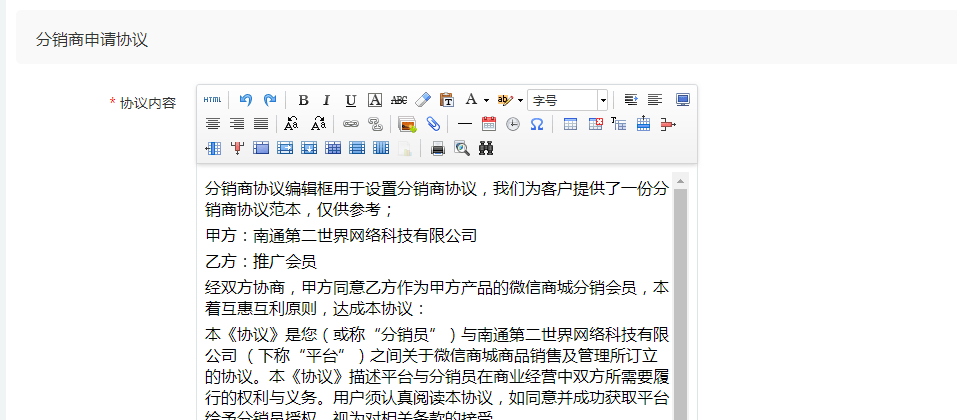Split cell into rows

click(x=356, y=148)
